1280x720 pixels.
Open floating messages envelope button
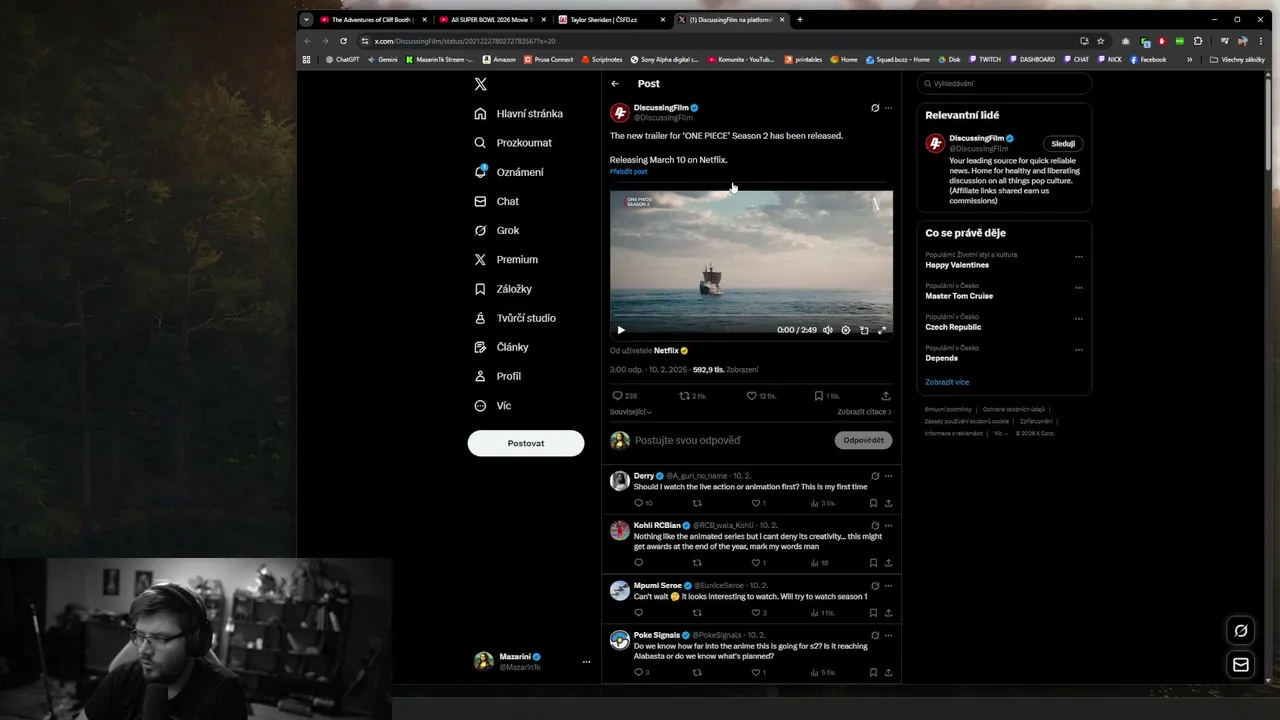pyautogui.click(x=1241, y=665)
